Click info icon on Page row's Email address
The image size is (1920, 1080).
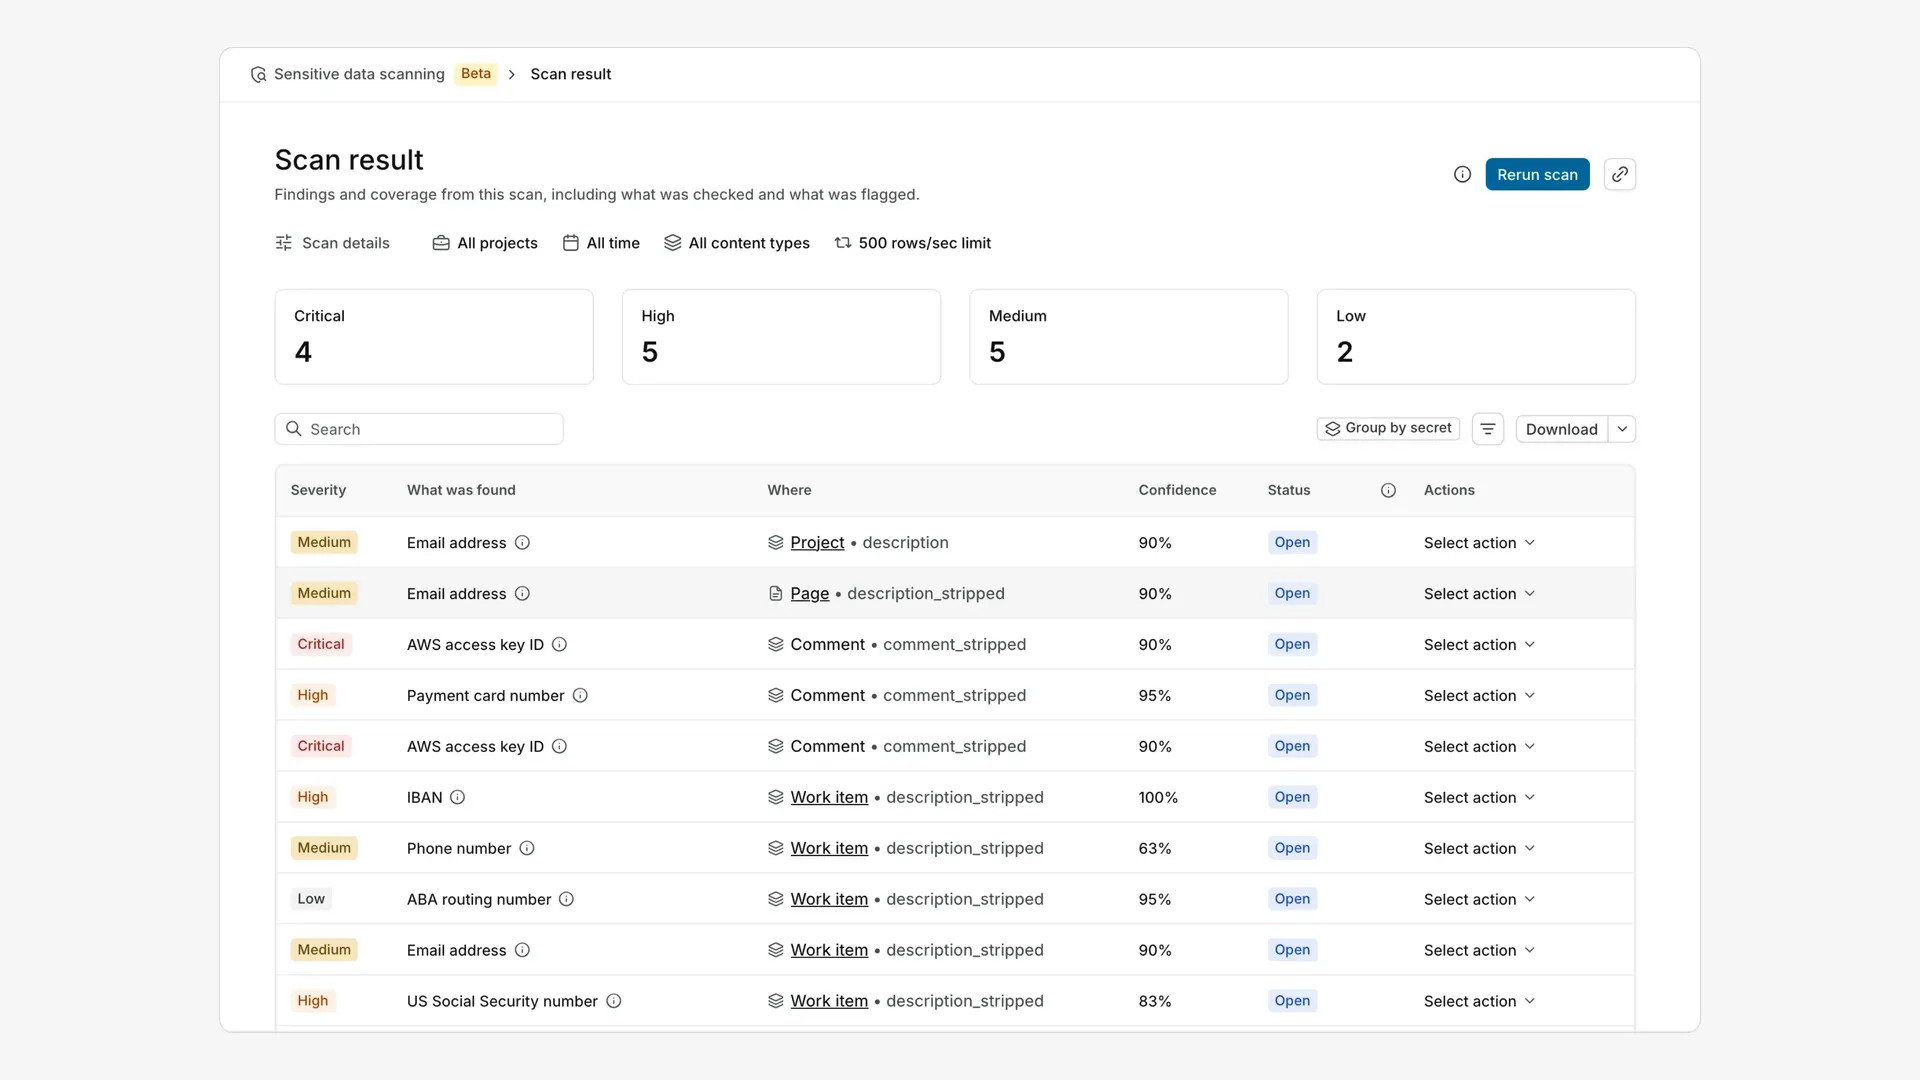coord(522,593)
